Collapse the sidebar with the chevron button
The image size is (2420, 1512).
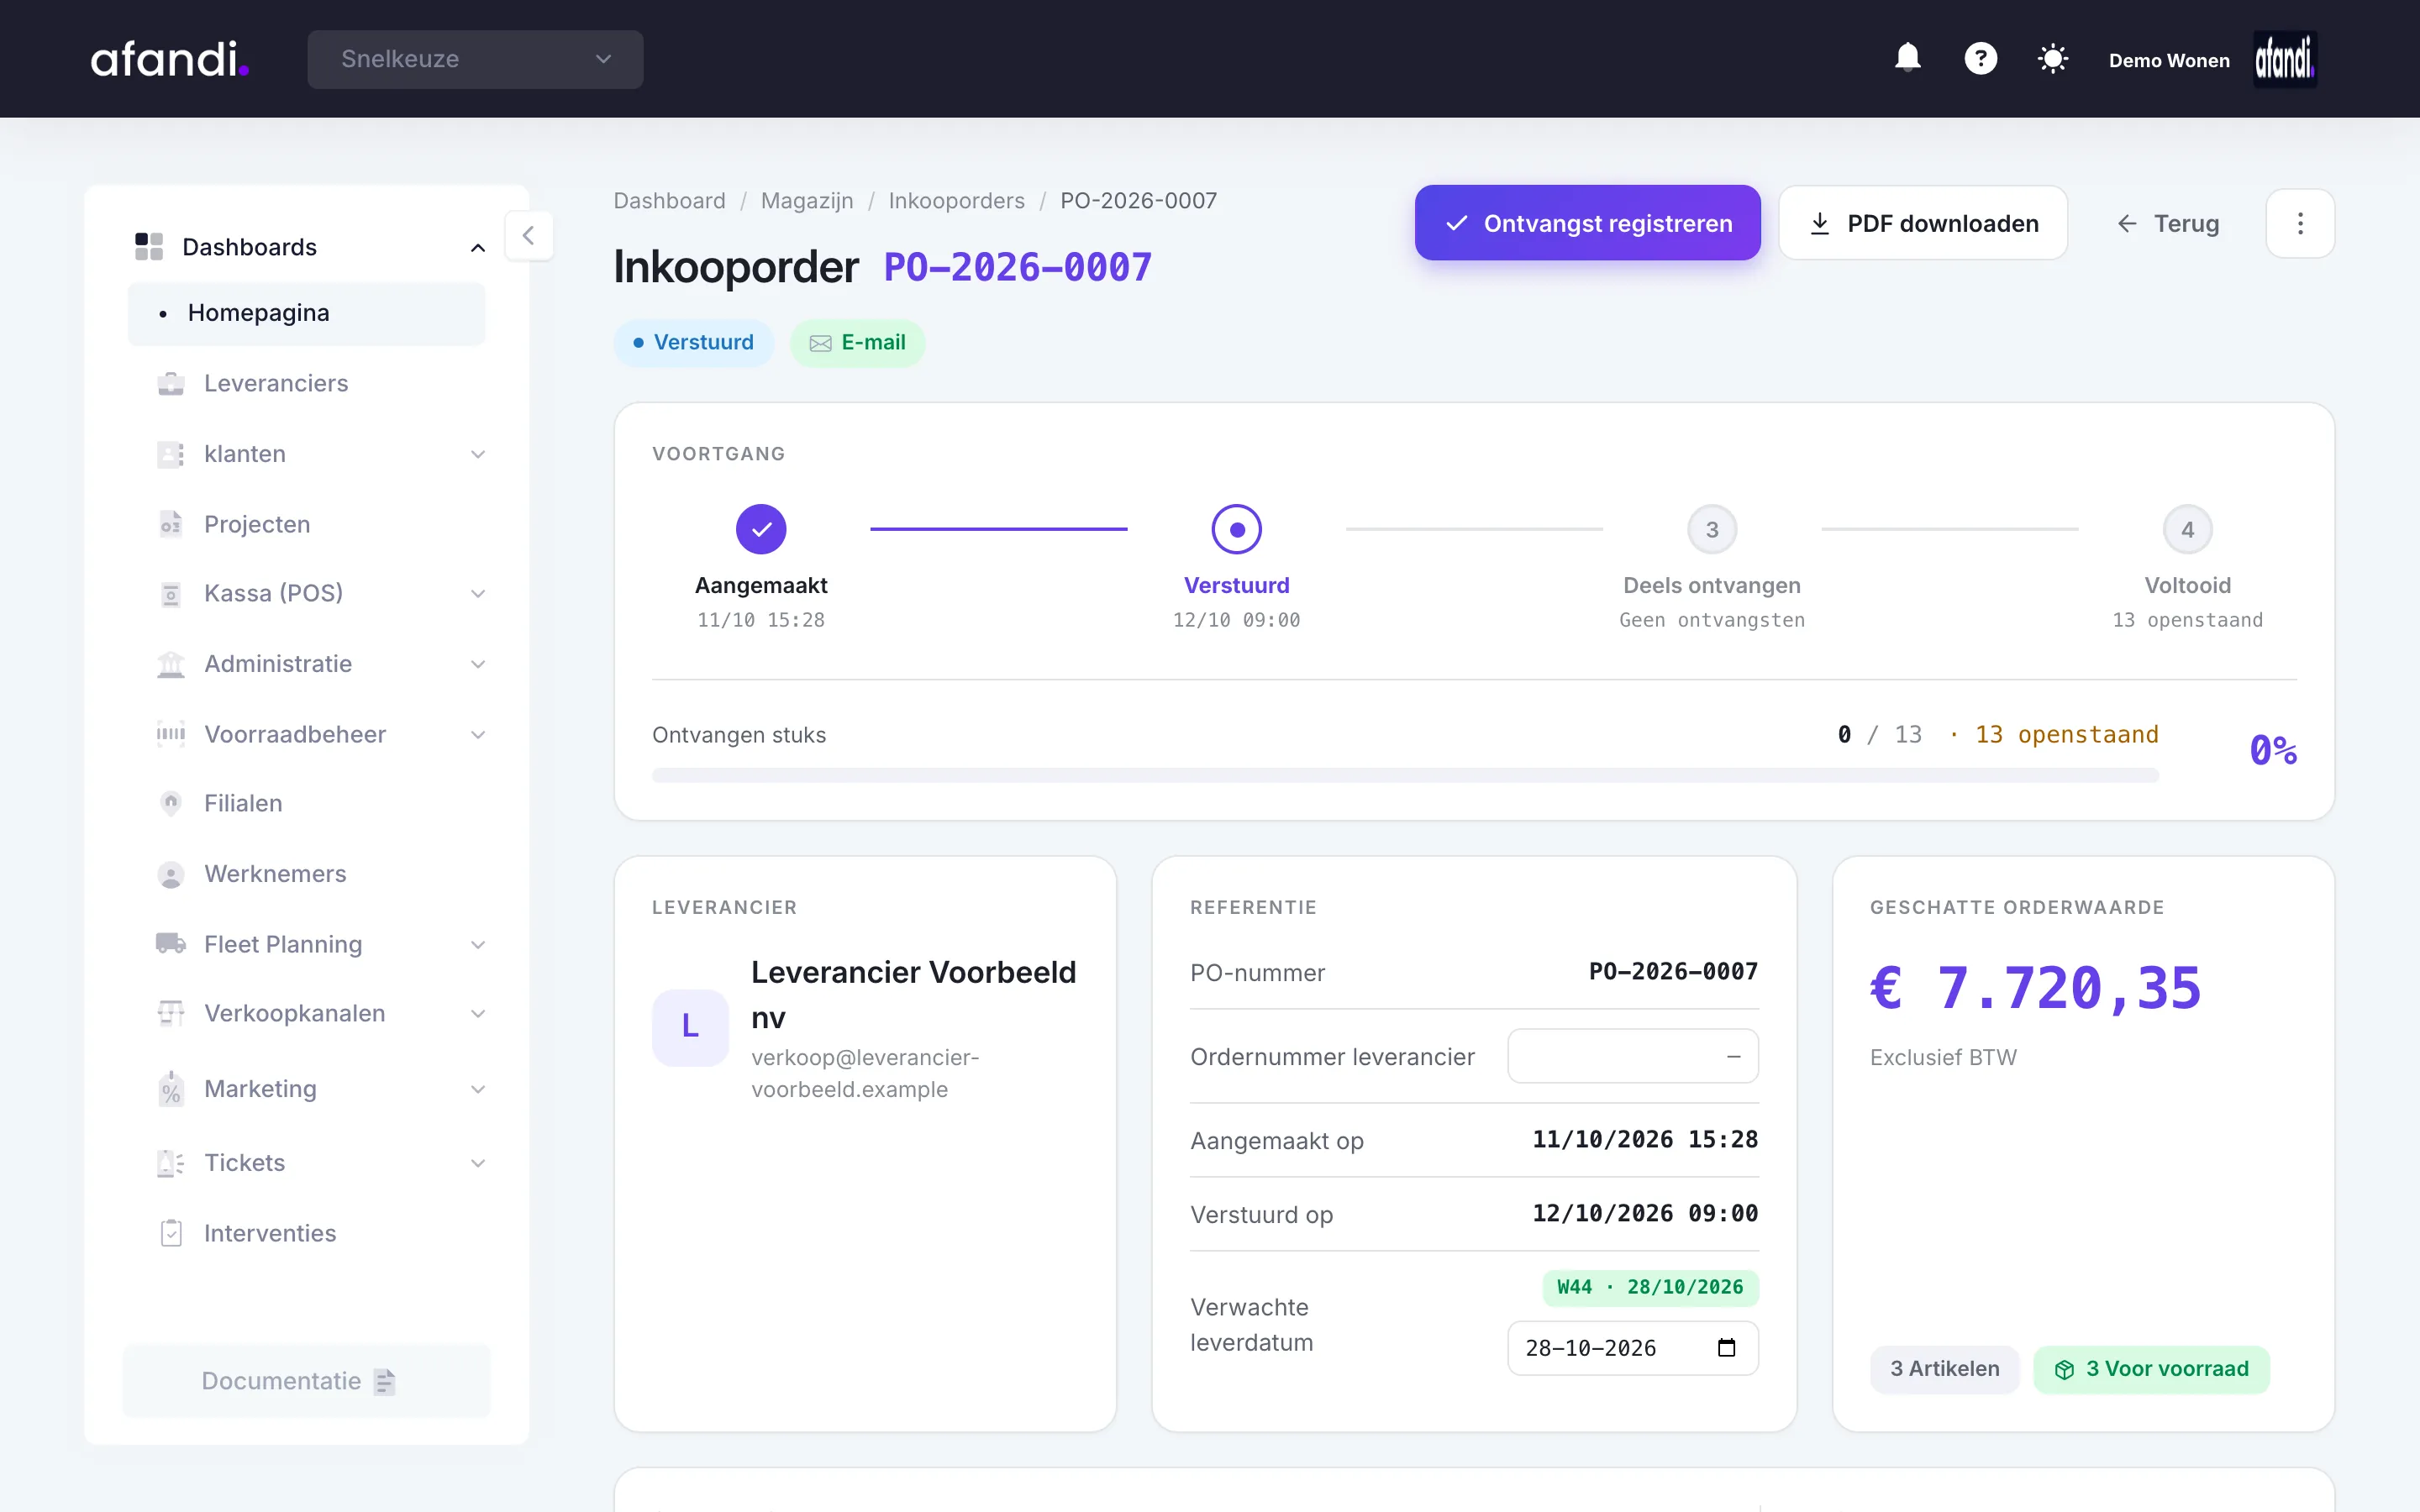[529, 236]
